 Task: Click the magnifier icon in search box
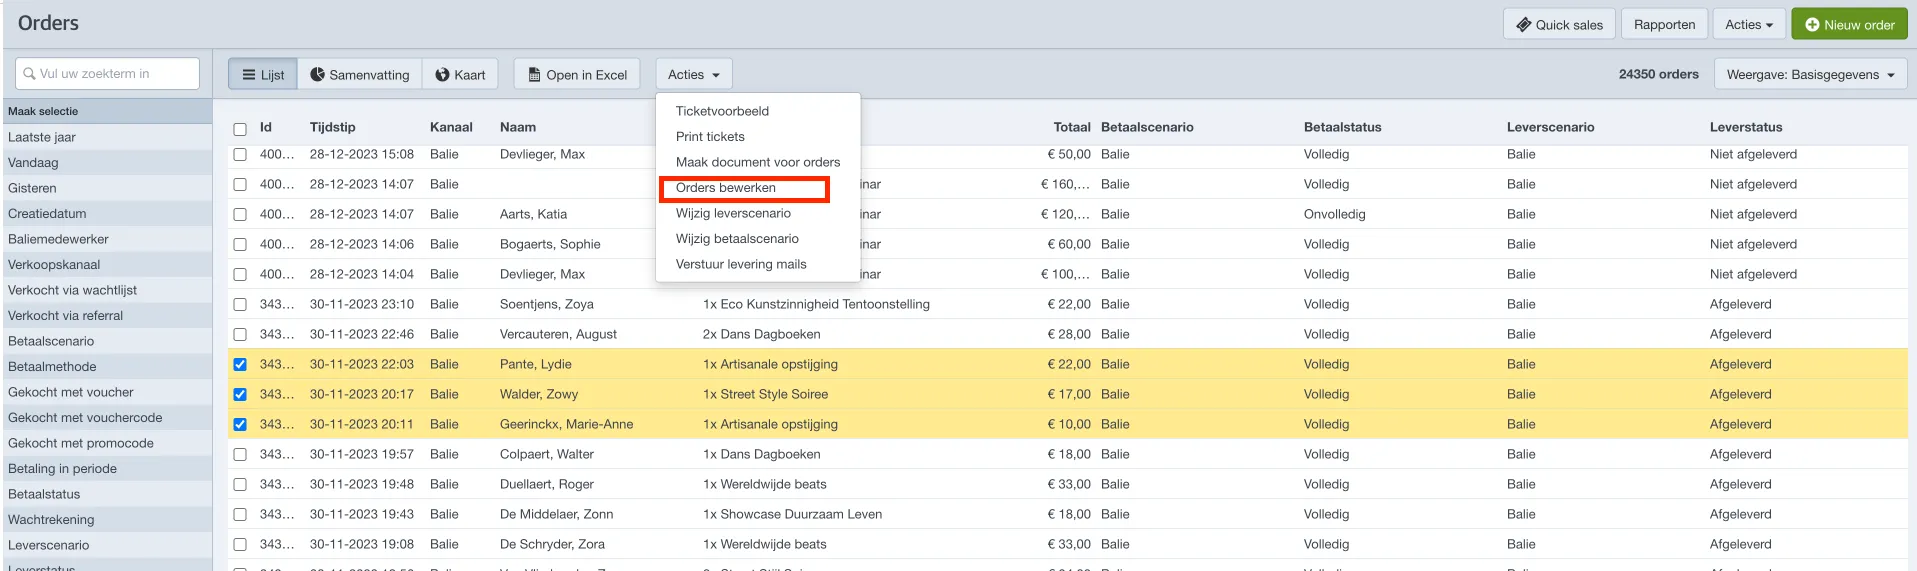[x=29, y=74]
